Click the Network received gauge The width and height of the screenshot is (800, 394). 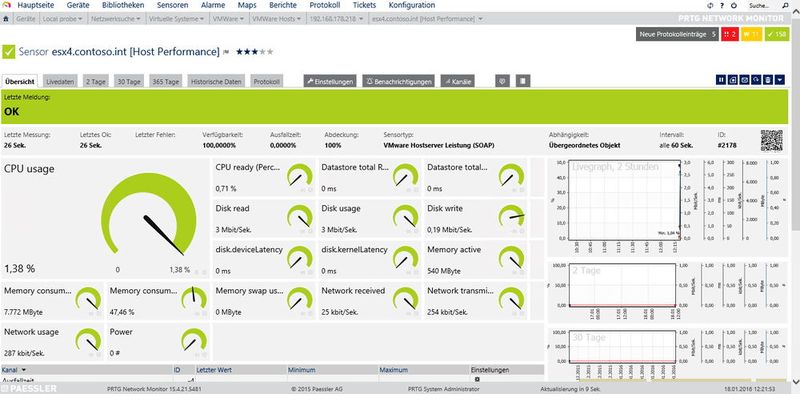406,299
